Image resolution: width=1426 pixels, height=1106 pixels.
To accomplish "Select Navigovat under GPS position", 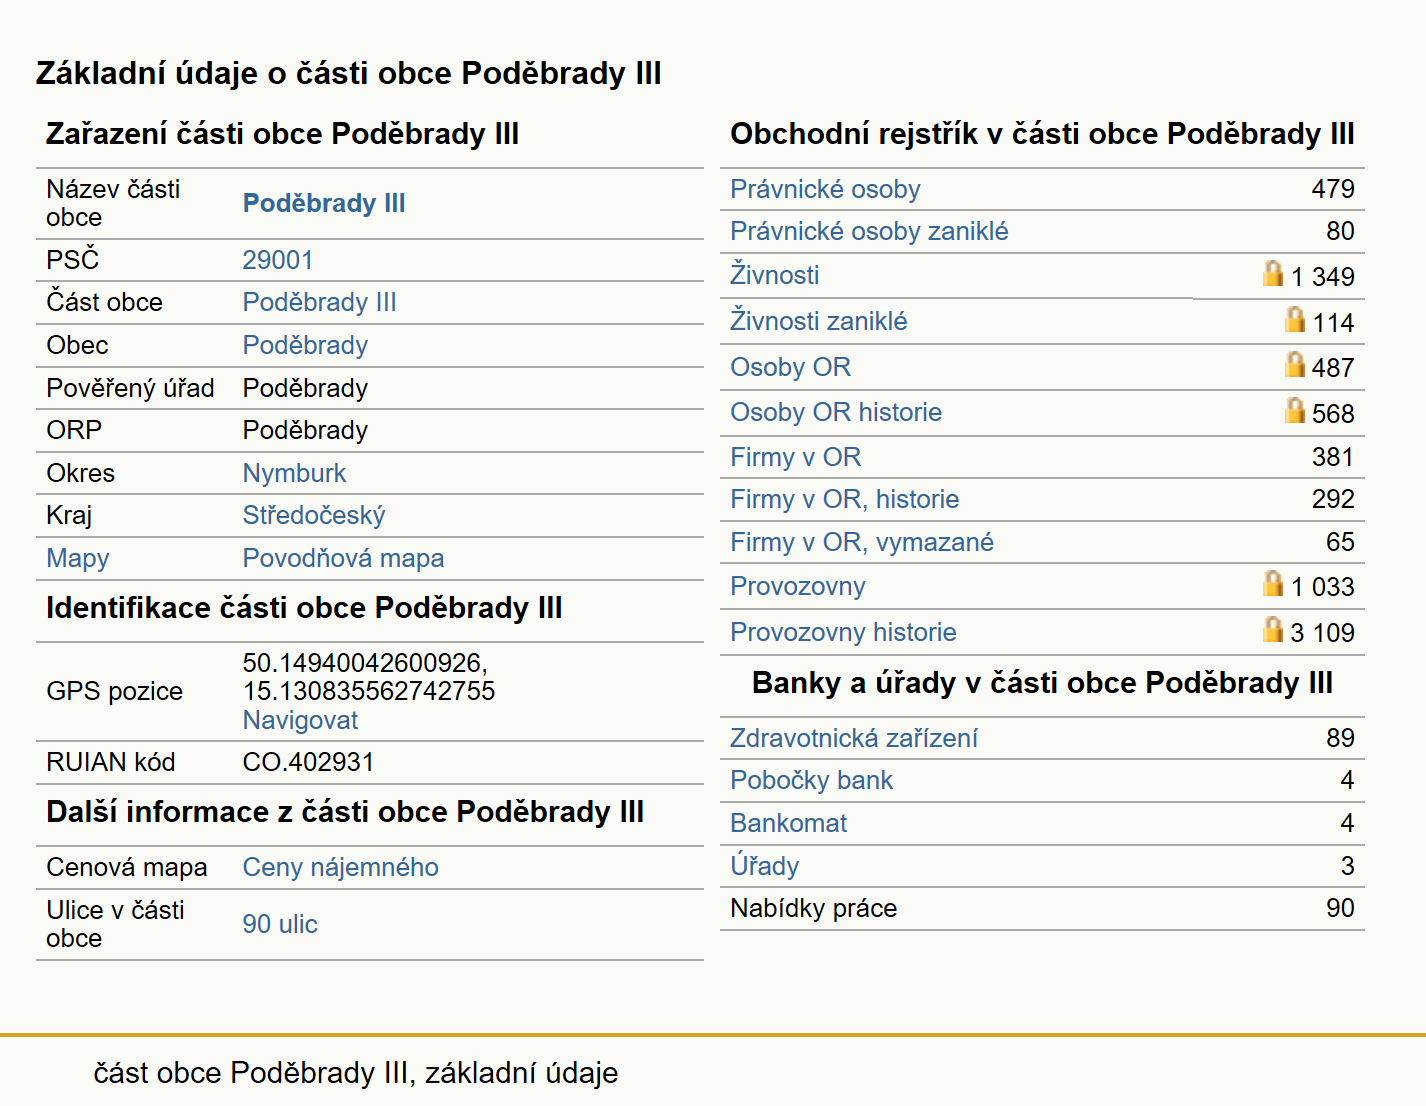I will click(300, 720).
